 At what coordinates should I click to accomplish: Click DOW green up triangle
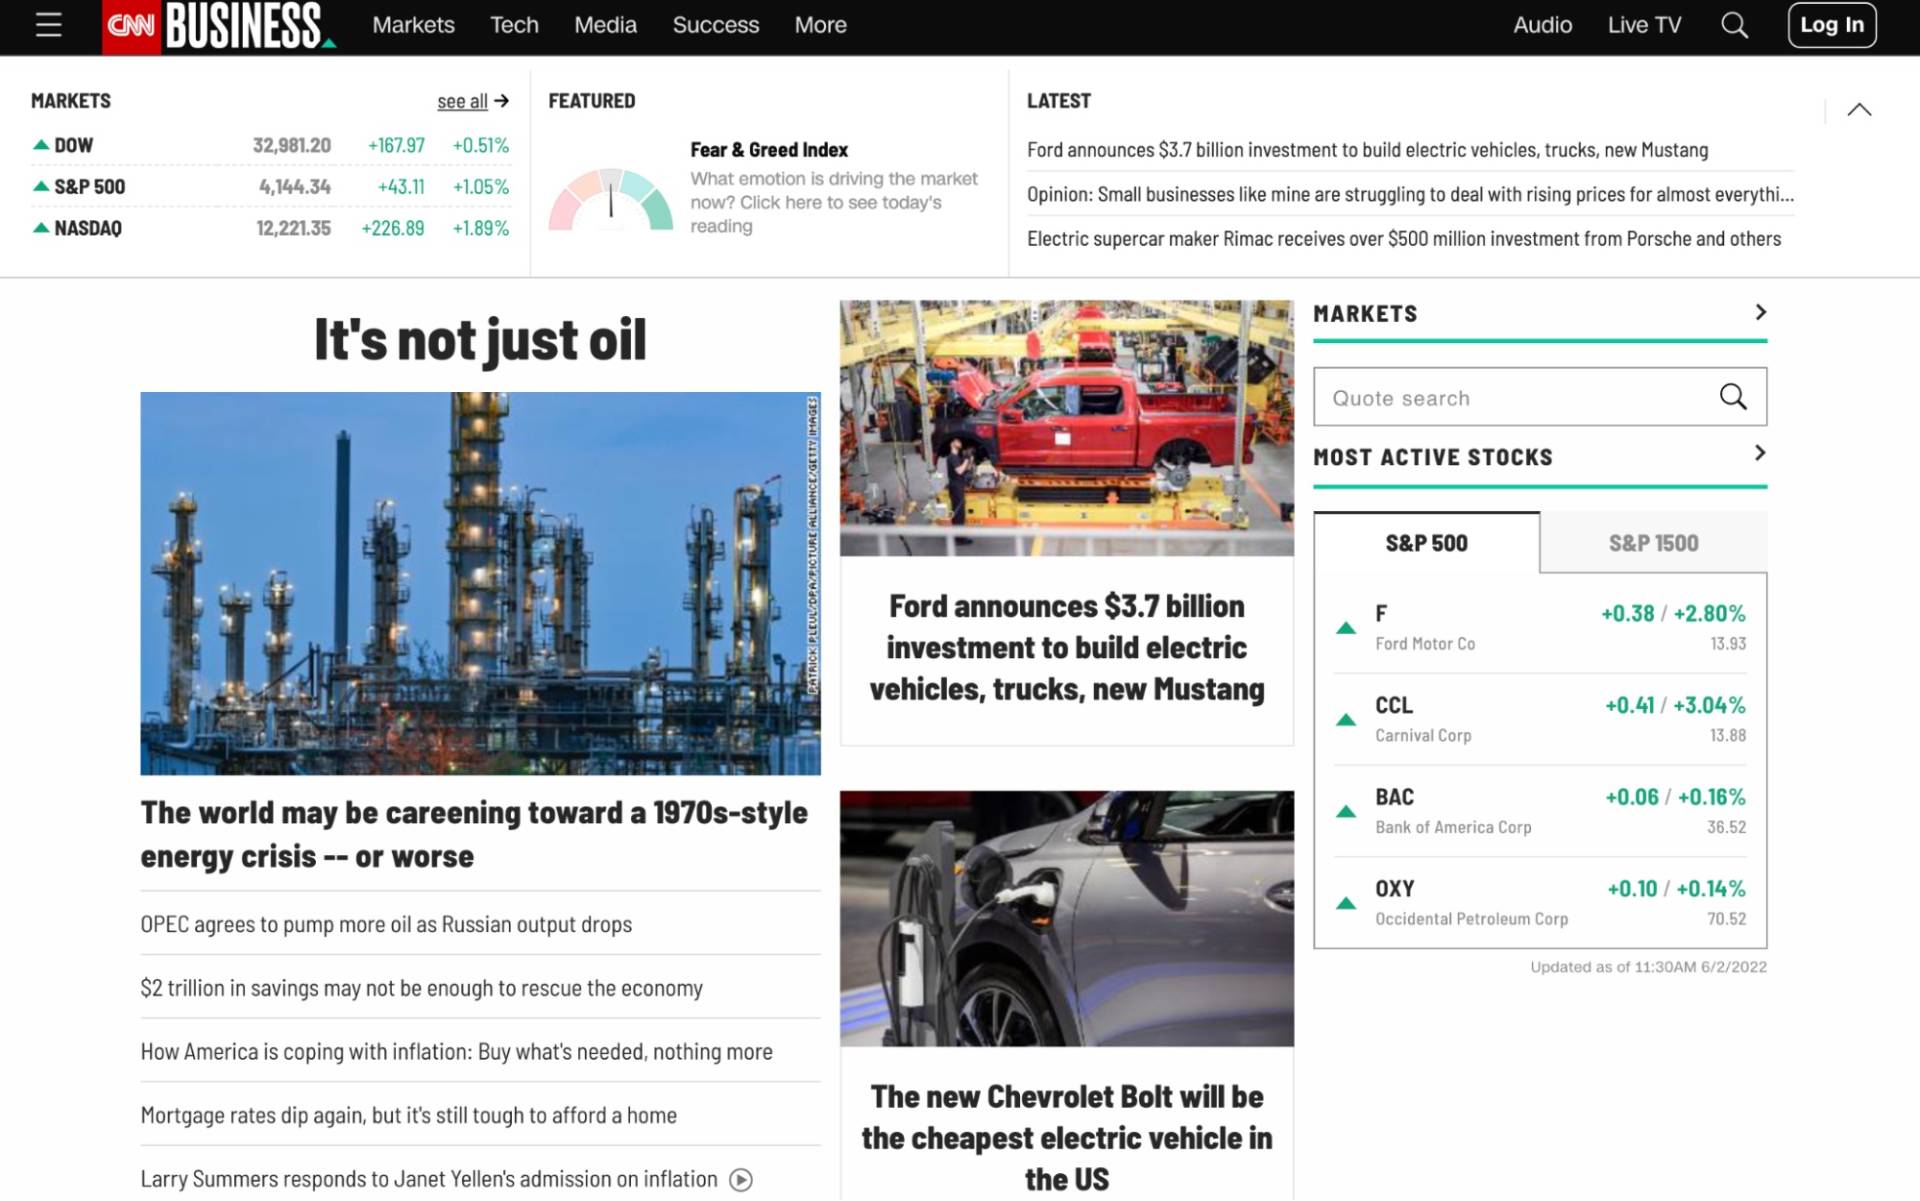point(41,145)
